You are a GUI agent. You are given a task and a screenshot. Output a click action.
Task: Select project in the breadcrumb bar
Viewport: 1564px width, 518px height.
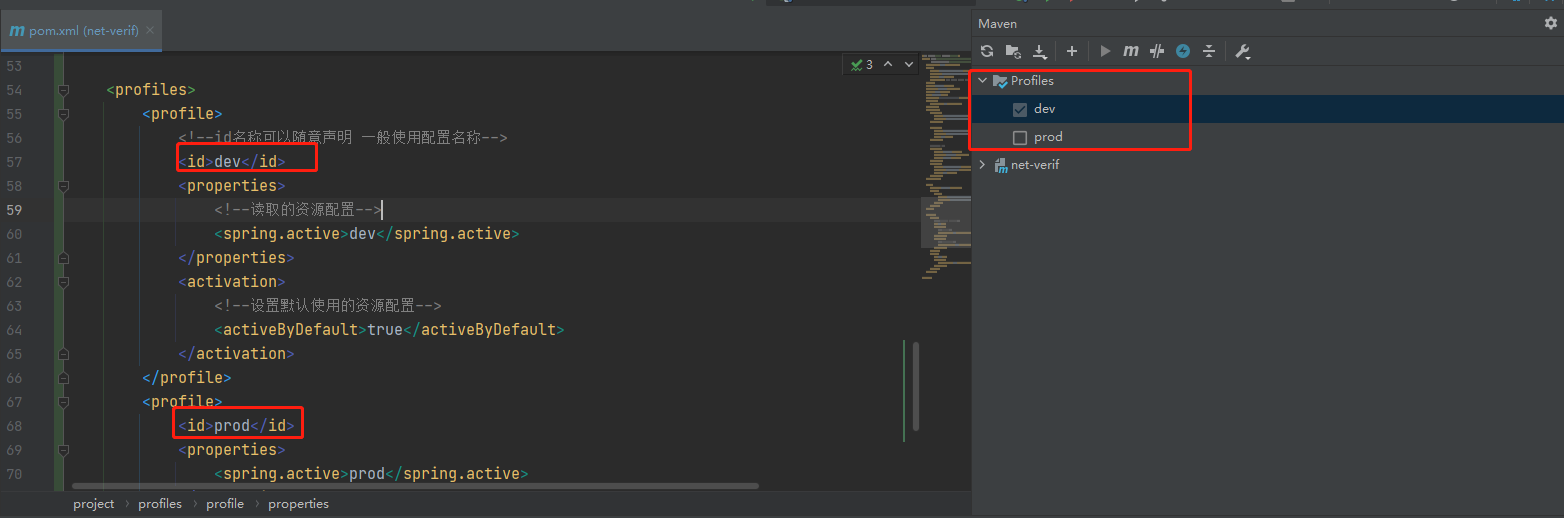[x=94, y=504]
